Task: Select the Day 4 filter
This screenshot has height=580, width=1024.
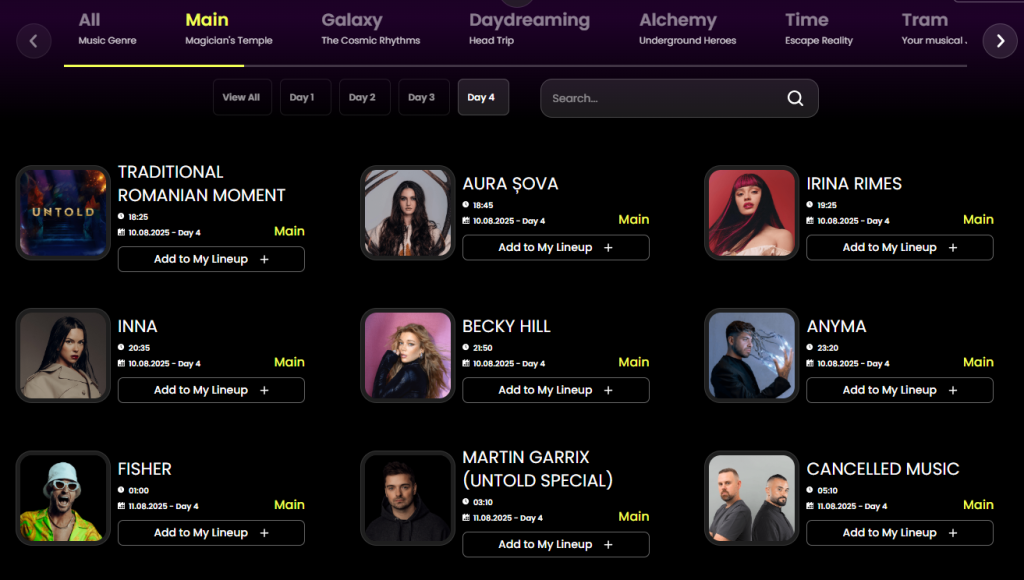Action: (x=483, y=97)
